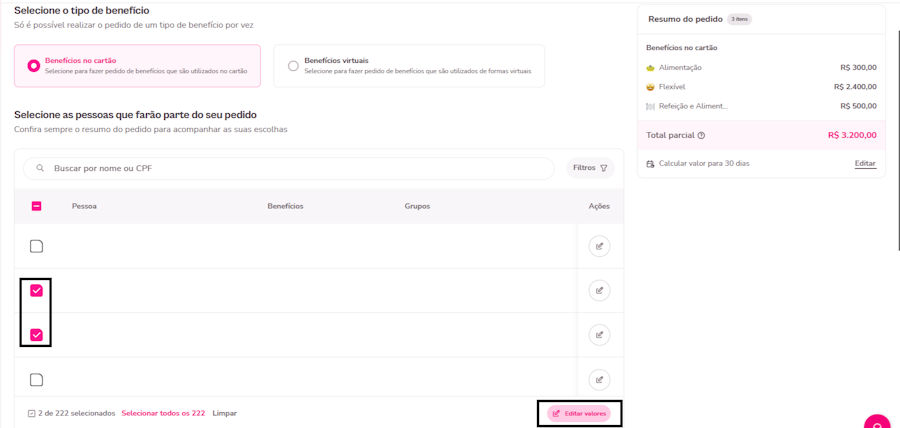
Task: Toggle the header select-all checkbox
Action: coord(37,206)
